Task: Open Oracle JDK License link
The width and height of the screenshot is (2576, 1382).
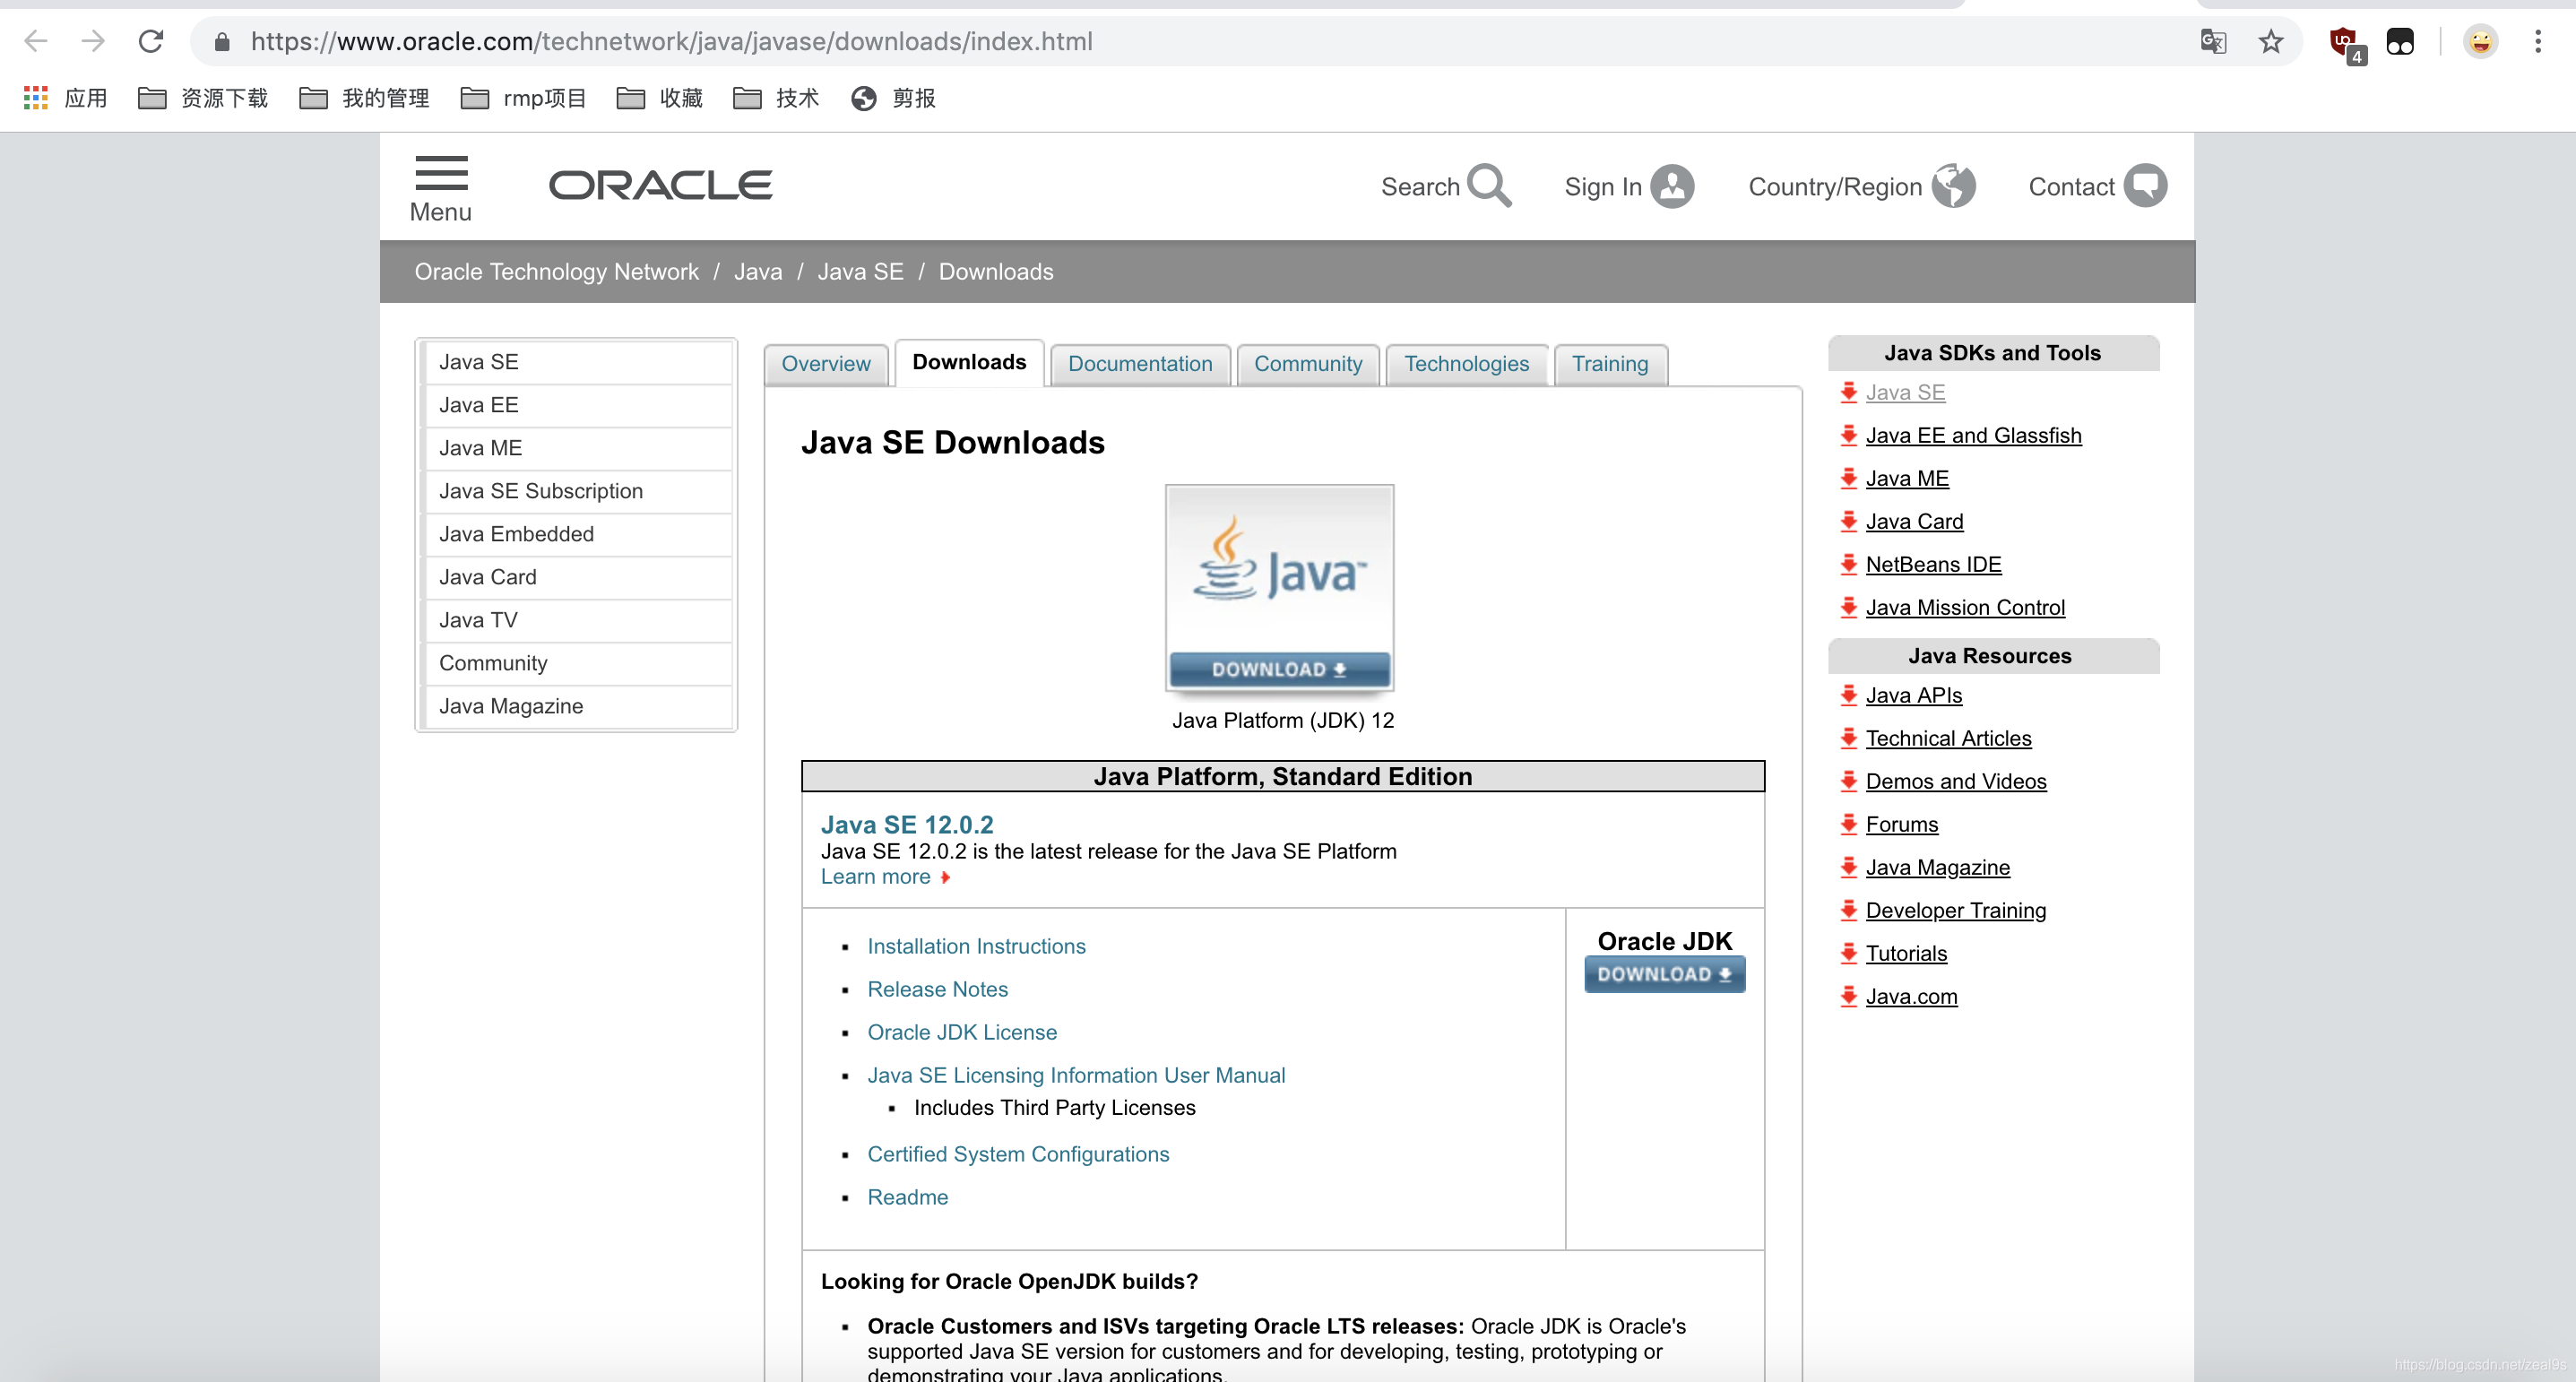Action: (962, 1032)
